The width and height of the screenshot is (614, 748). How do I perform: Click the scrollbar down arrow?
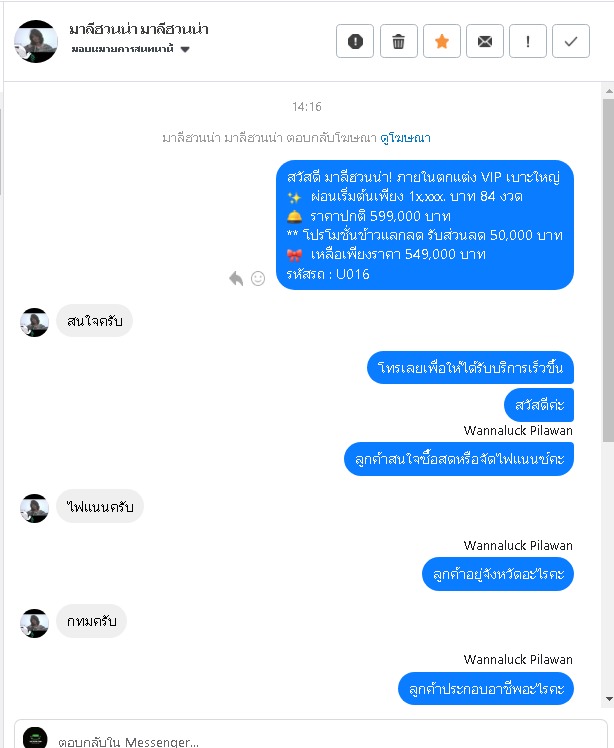click(x=609, y=699)
